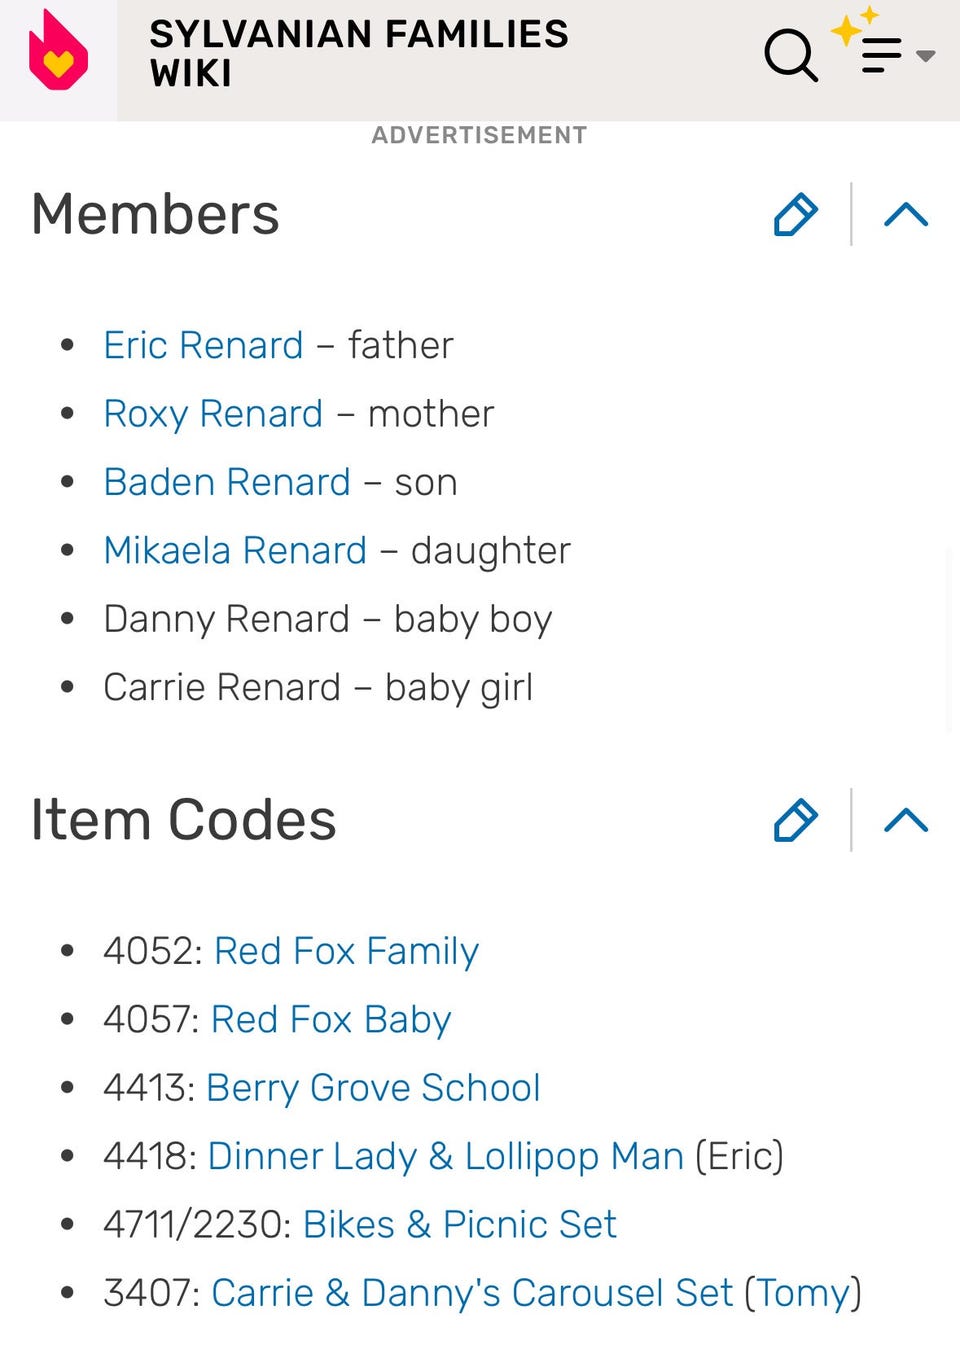Open the Bikes & Picnic Set link
Screen dimensions: 960x1367
point(459,1224)
